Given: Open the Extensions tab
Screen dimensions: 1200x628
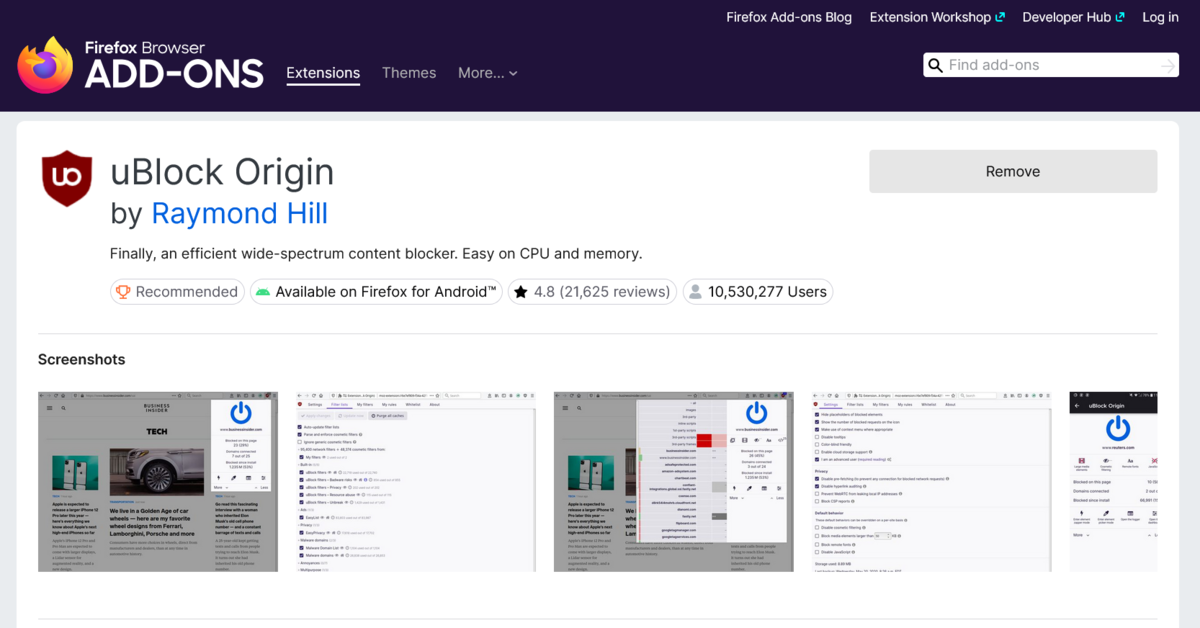Looking at the screenshot, I should click(x=323, y=73).
